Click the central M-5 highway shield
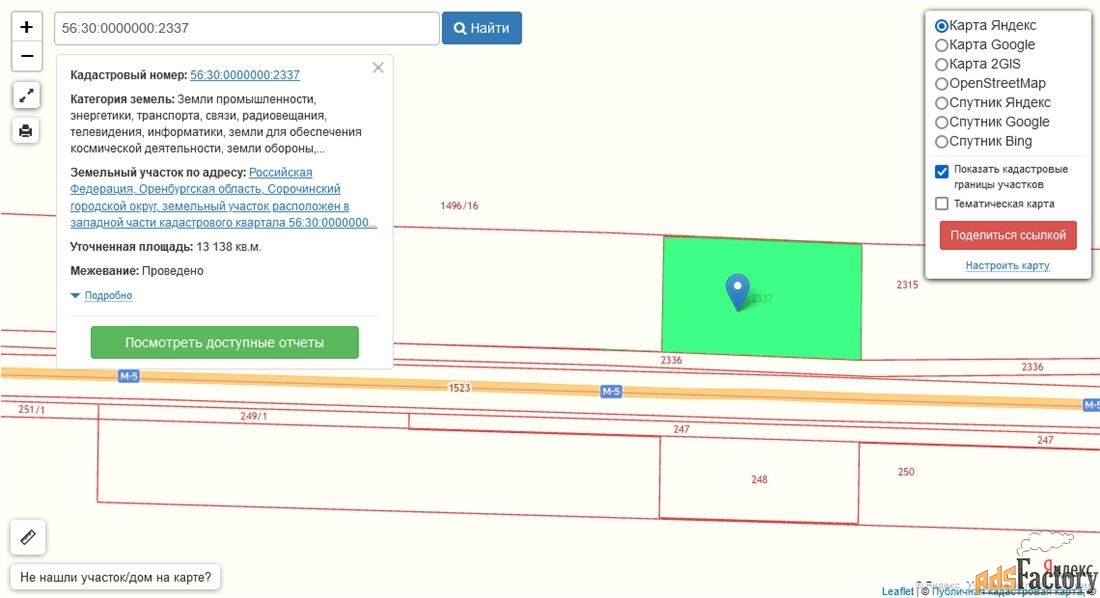This screenshot has width=1100, height=598. (610, 391)
